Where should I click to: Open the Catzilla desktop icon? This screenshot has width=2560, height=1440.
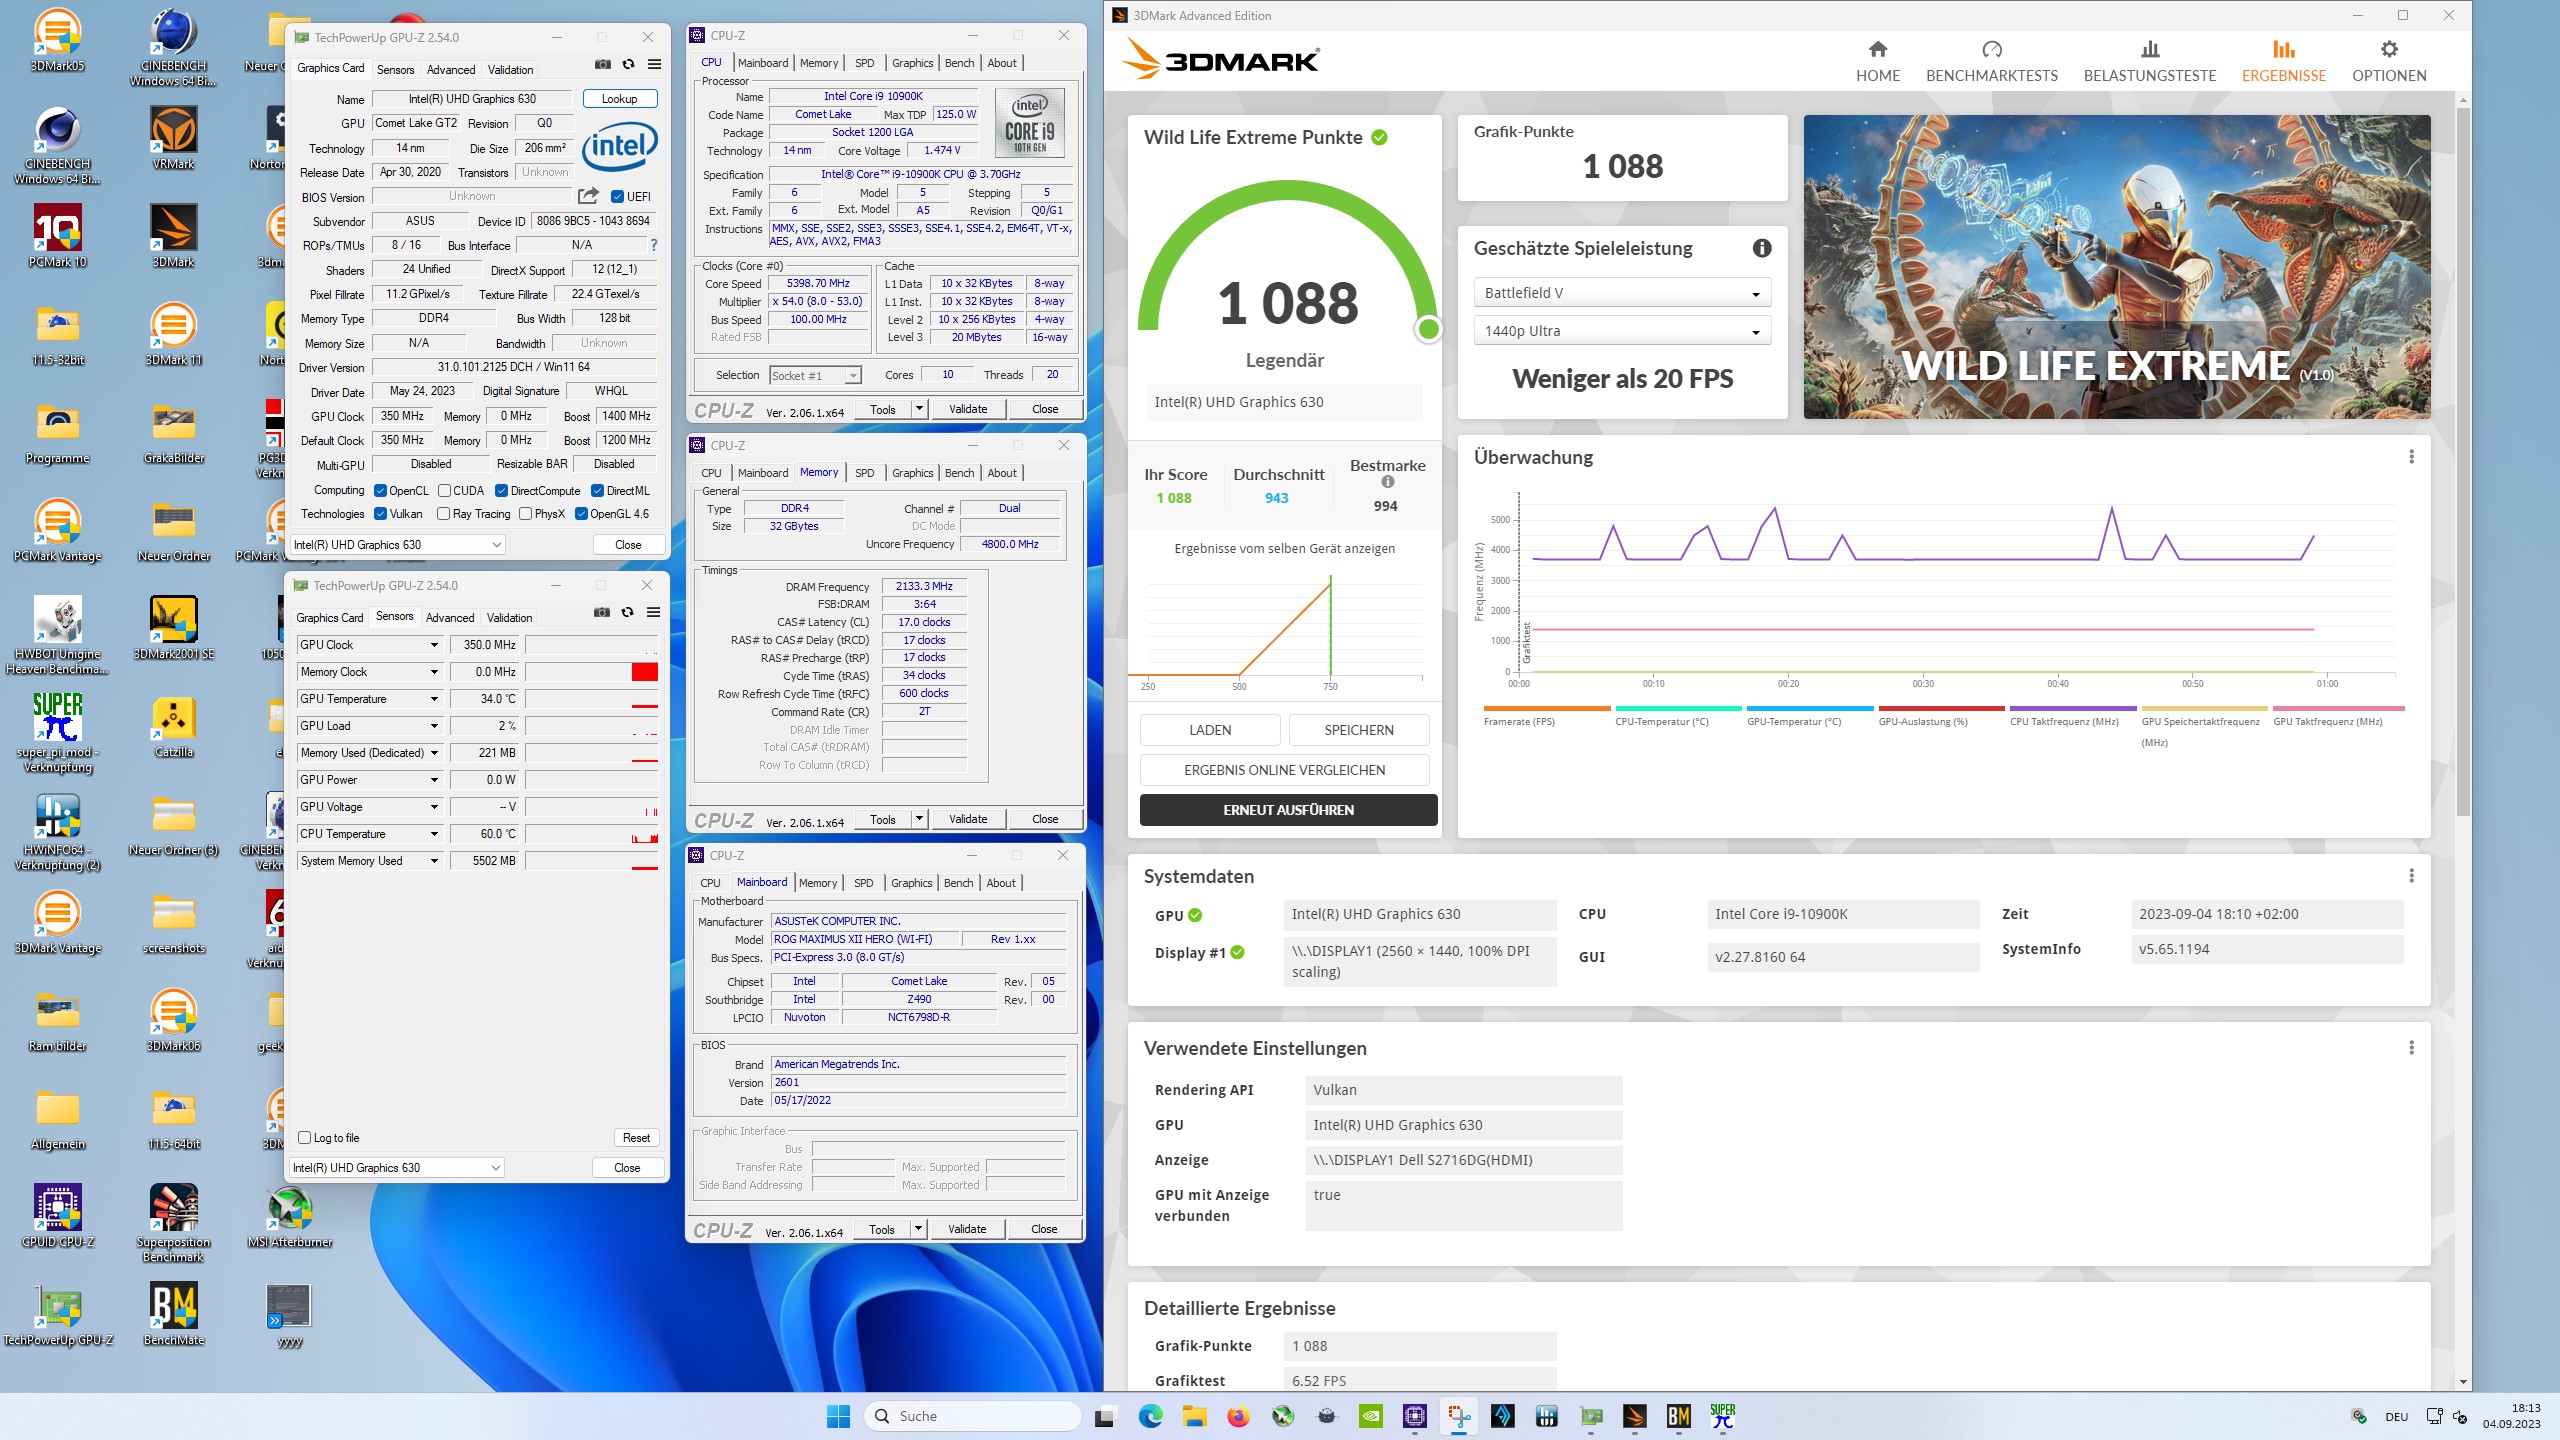coord(174,727)
